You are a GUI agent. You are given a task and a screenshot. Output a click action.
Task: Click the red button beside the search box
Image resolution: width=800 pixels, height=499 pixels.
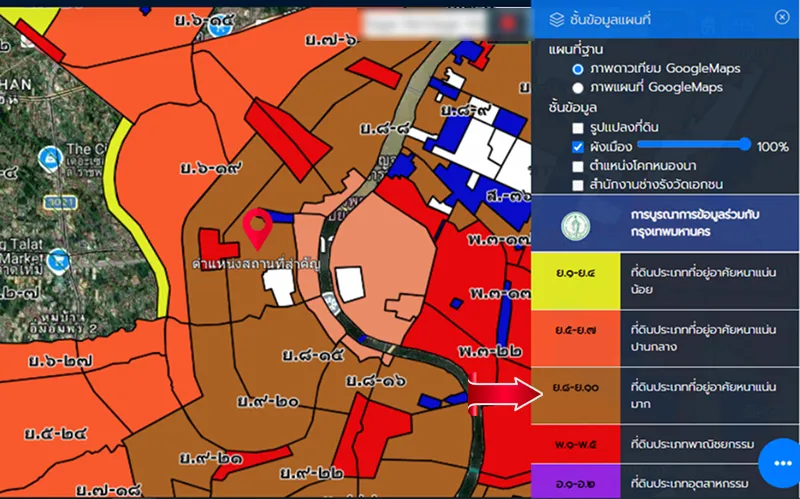click(x=507, y=23)
